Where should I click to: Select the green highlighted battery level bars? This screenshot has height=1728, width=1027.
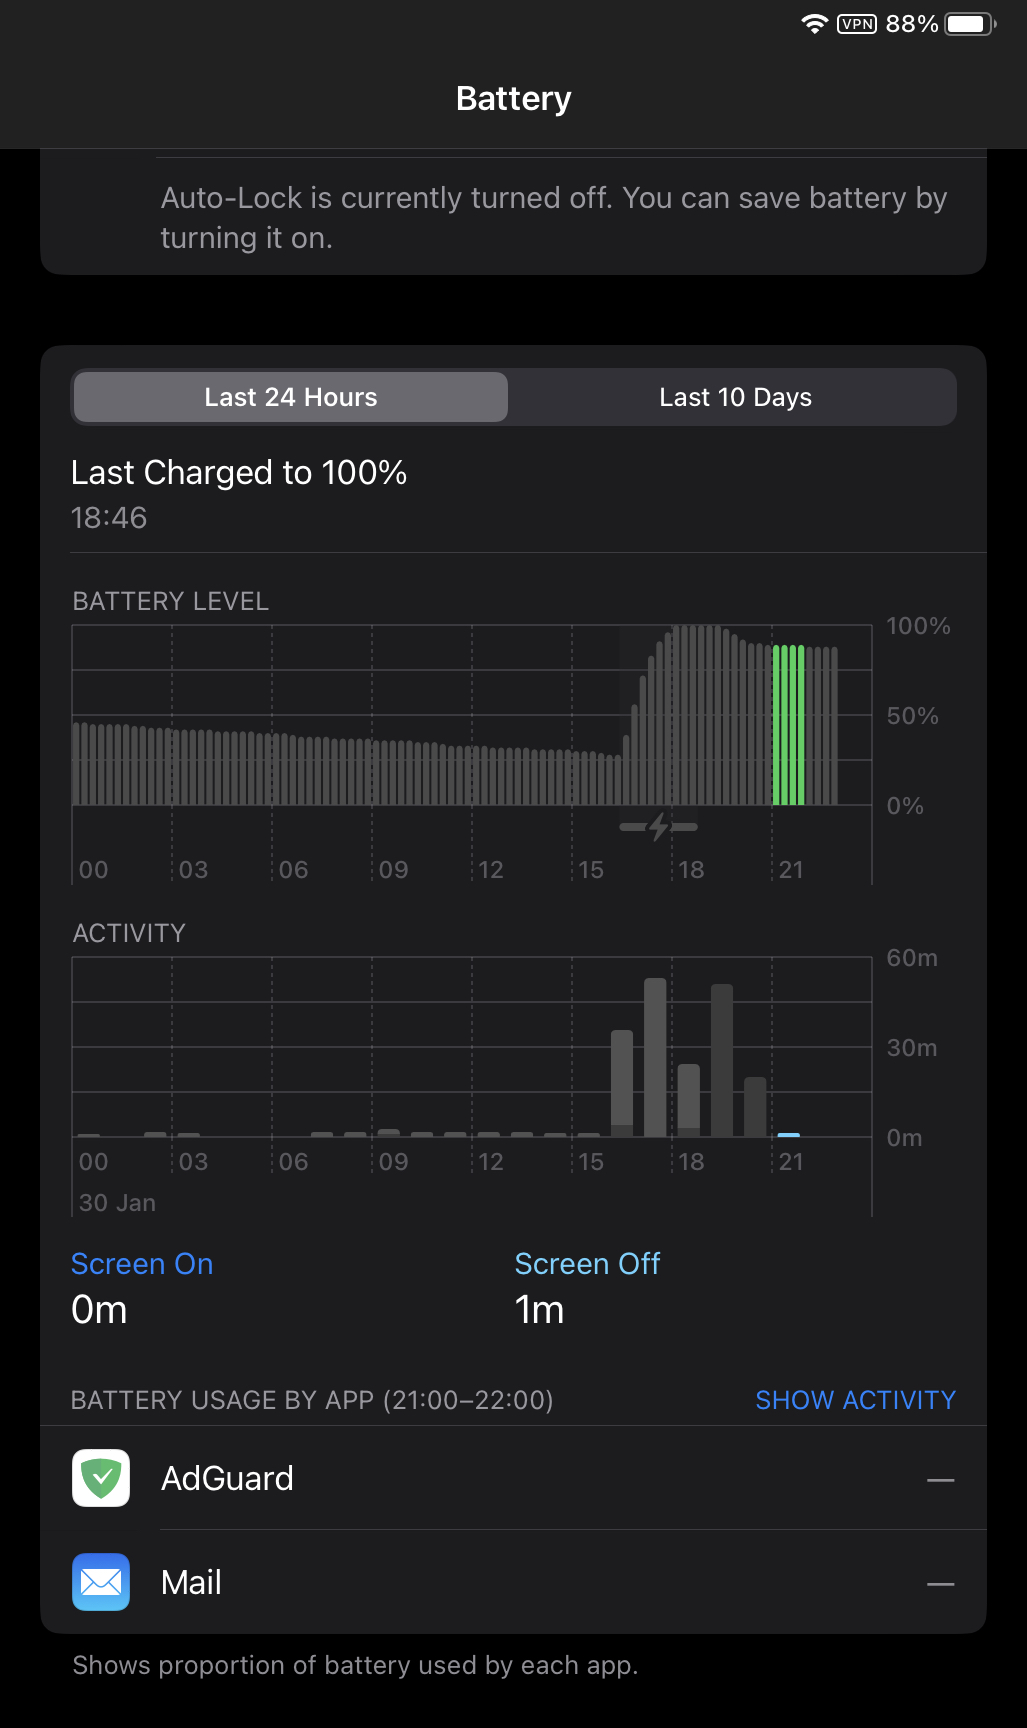[788, 725]
